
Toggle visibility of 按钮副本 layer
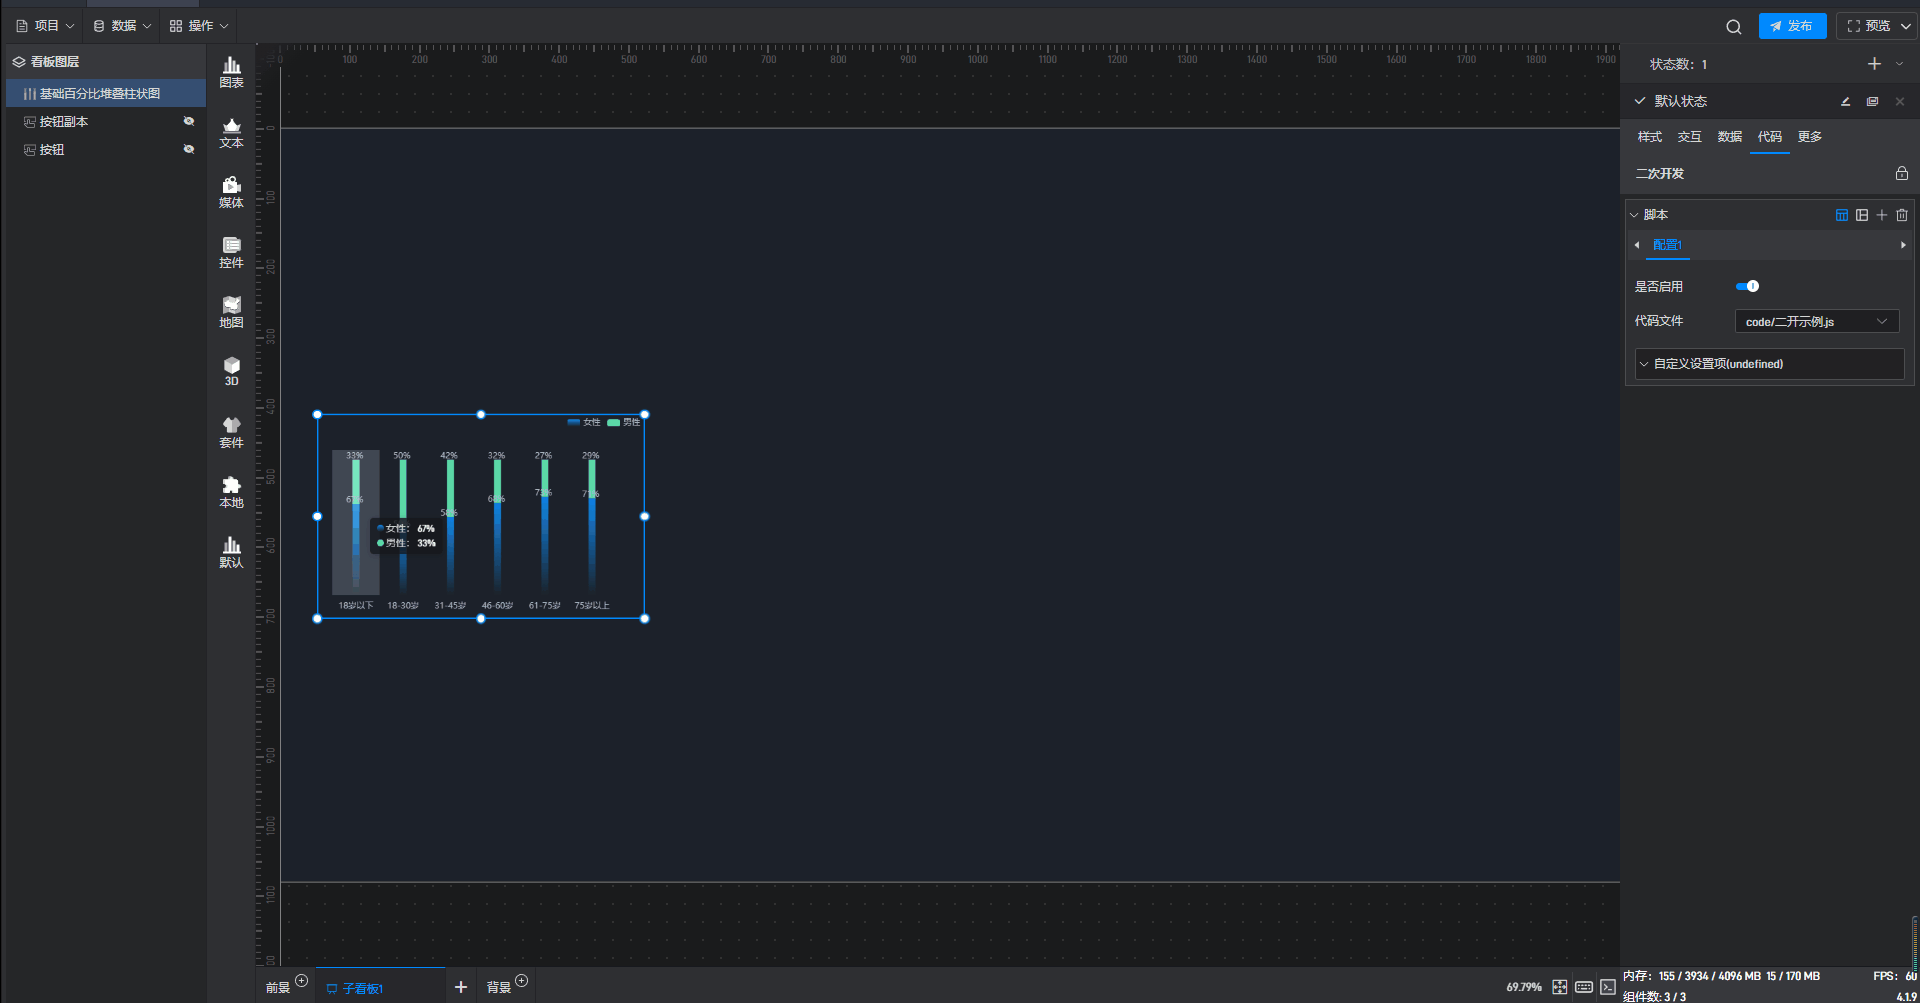pyautogui.click(x=188, y=121)
